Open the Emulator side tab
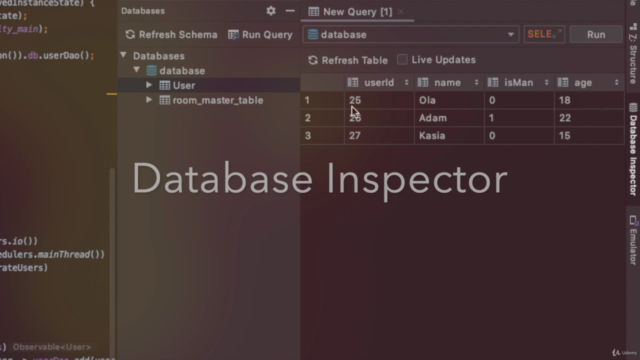The height and width of the screenshot is (360, 640). pyautogui.click(x=633, y=240)
